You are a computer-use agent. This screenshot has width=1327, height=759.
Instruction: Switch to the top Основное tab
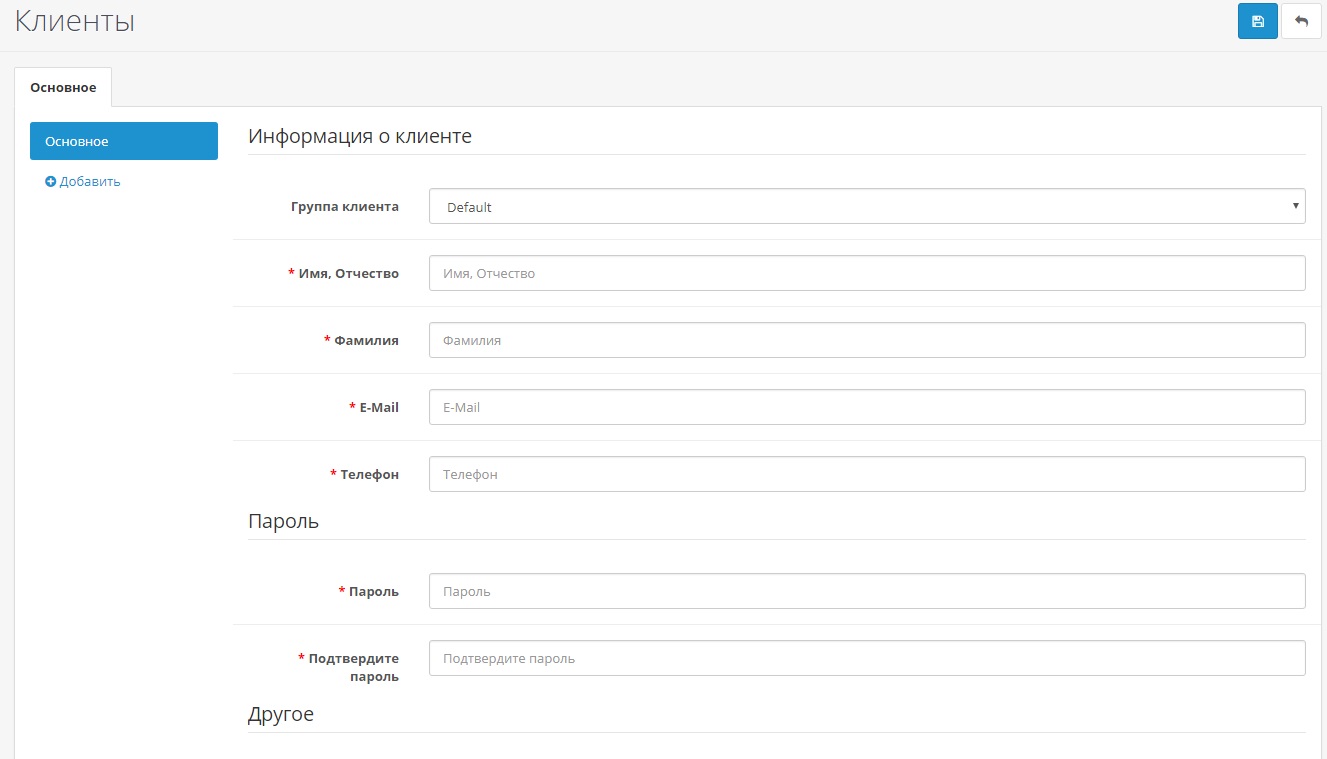pos(63,87)
